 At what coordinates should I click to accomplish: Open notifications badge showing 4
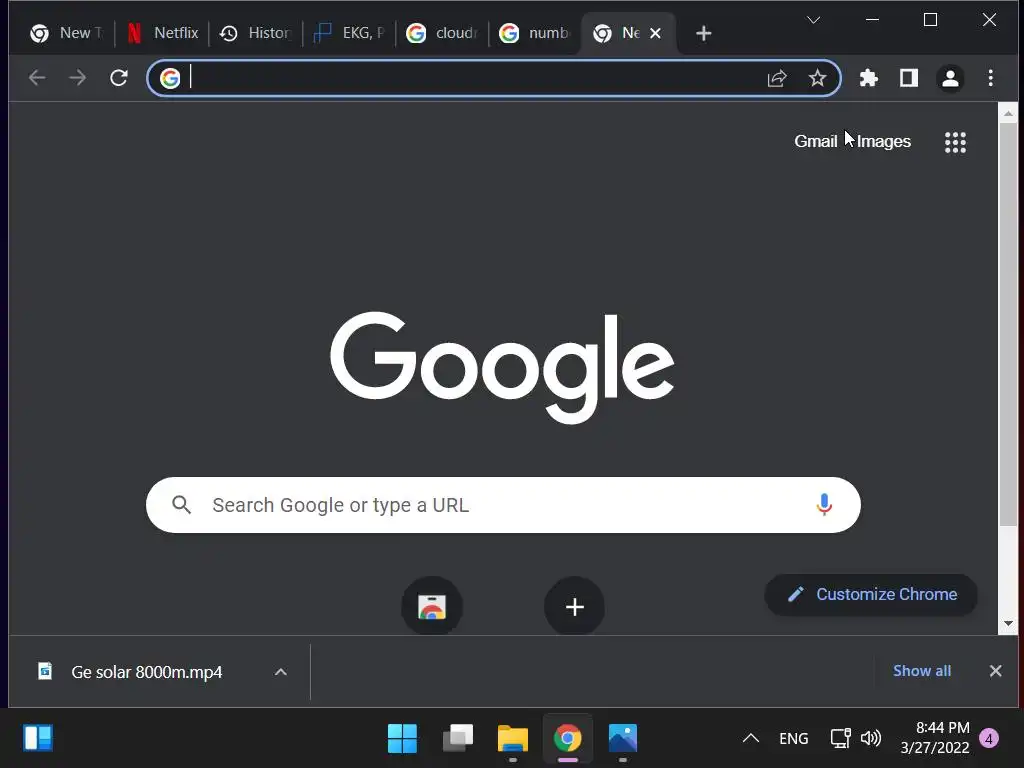point(989,739)
